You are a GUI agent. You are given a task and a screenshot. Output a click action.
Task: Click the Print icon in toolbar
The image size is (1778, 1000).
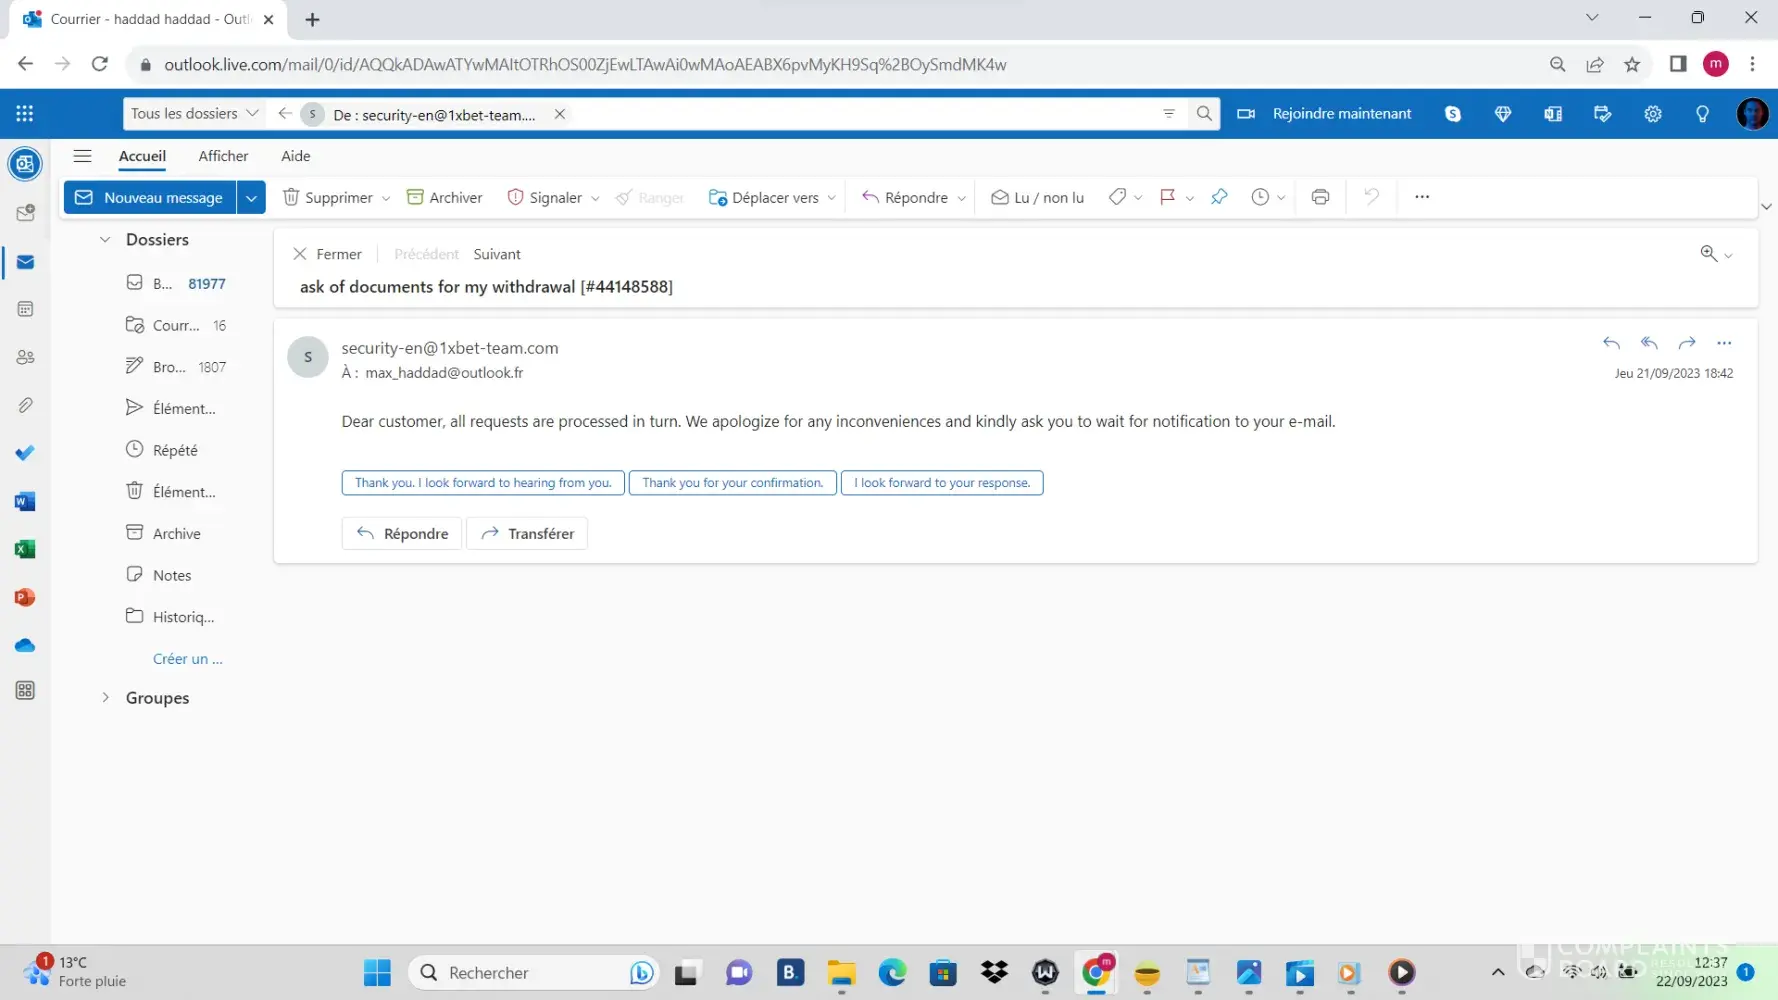click(x=1320, y=197)
